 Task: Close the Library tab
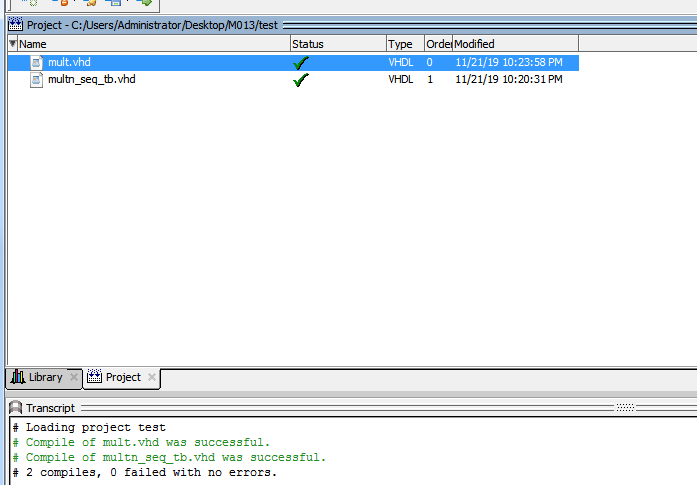74,377
